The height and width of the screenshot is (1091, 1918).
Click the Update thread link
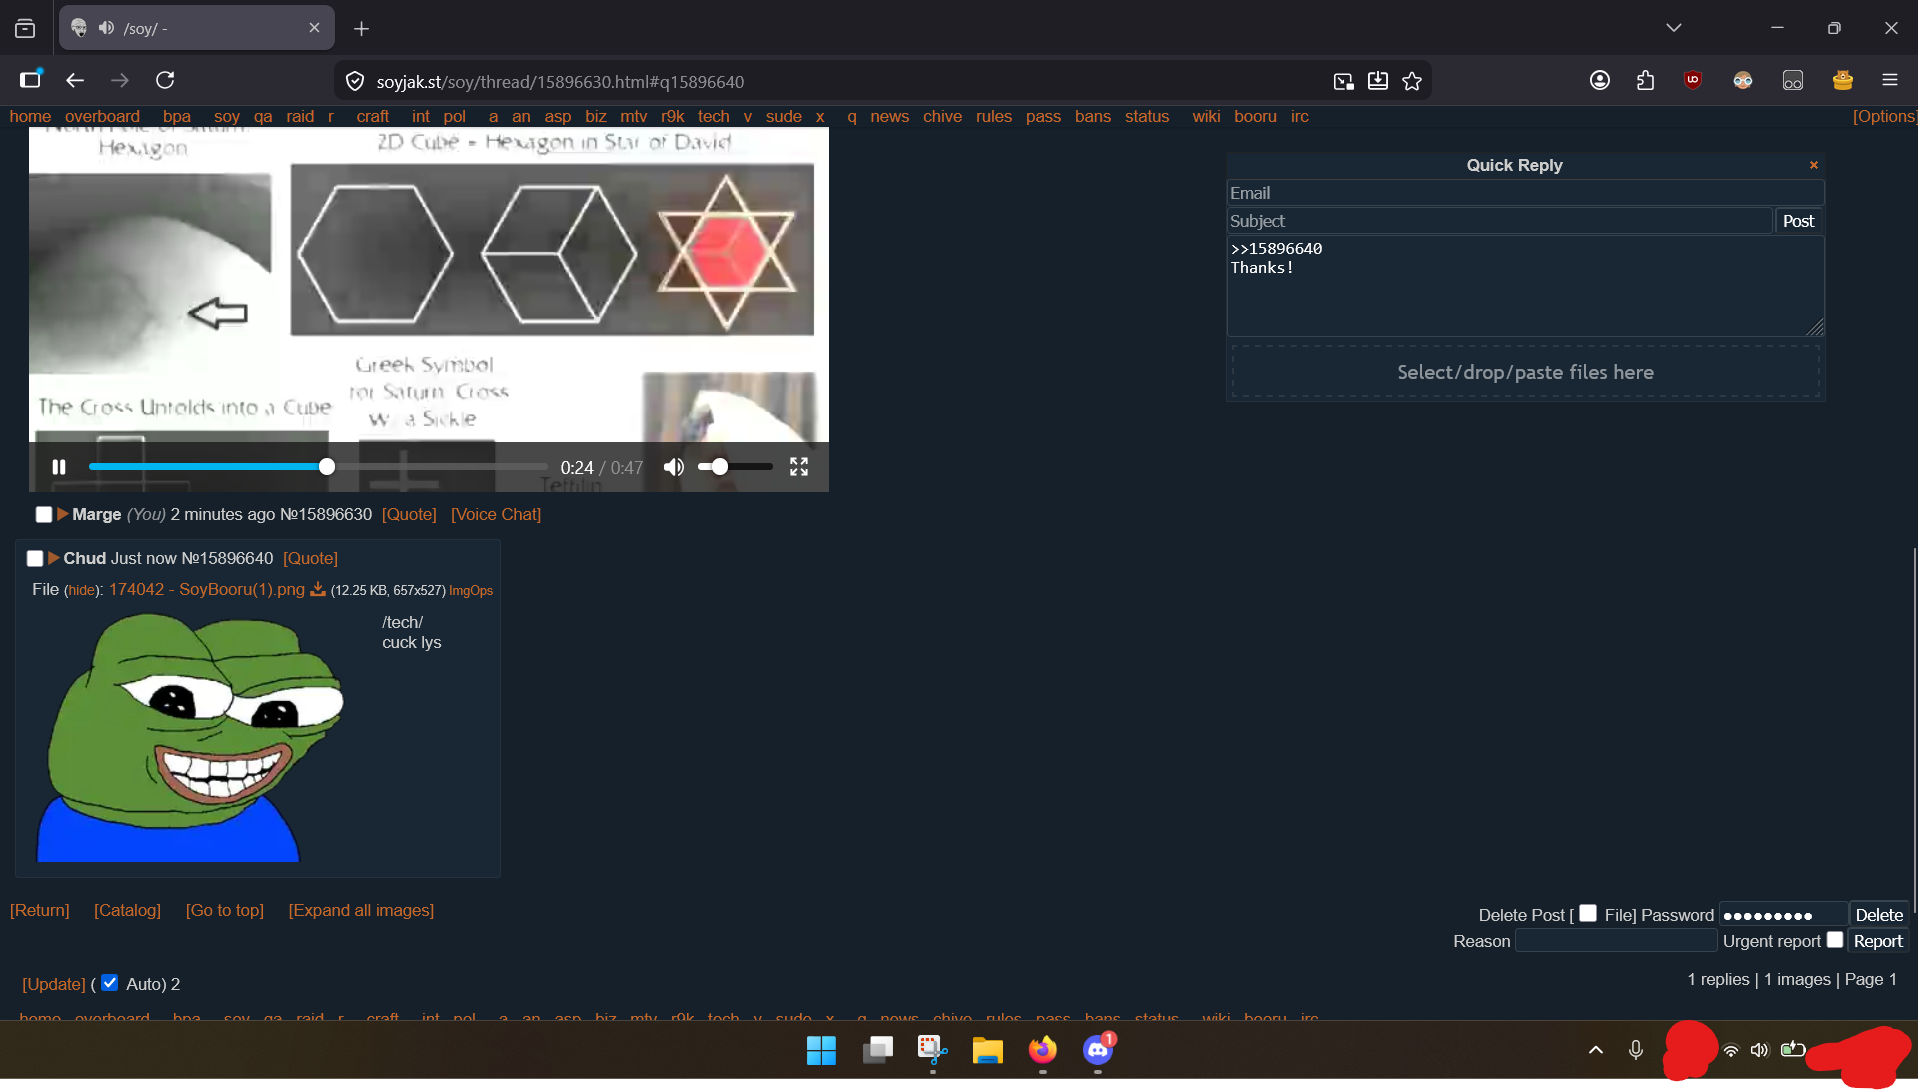pyautogui.click(x=54, y=984)
